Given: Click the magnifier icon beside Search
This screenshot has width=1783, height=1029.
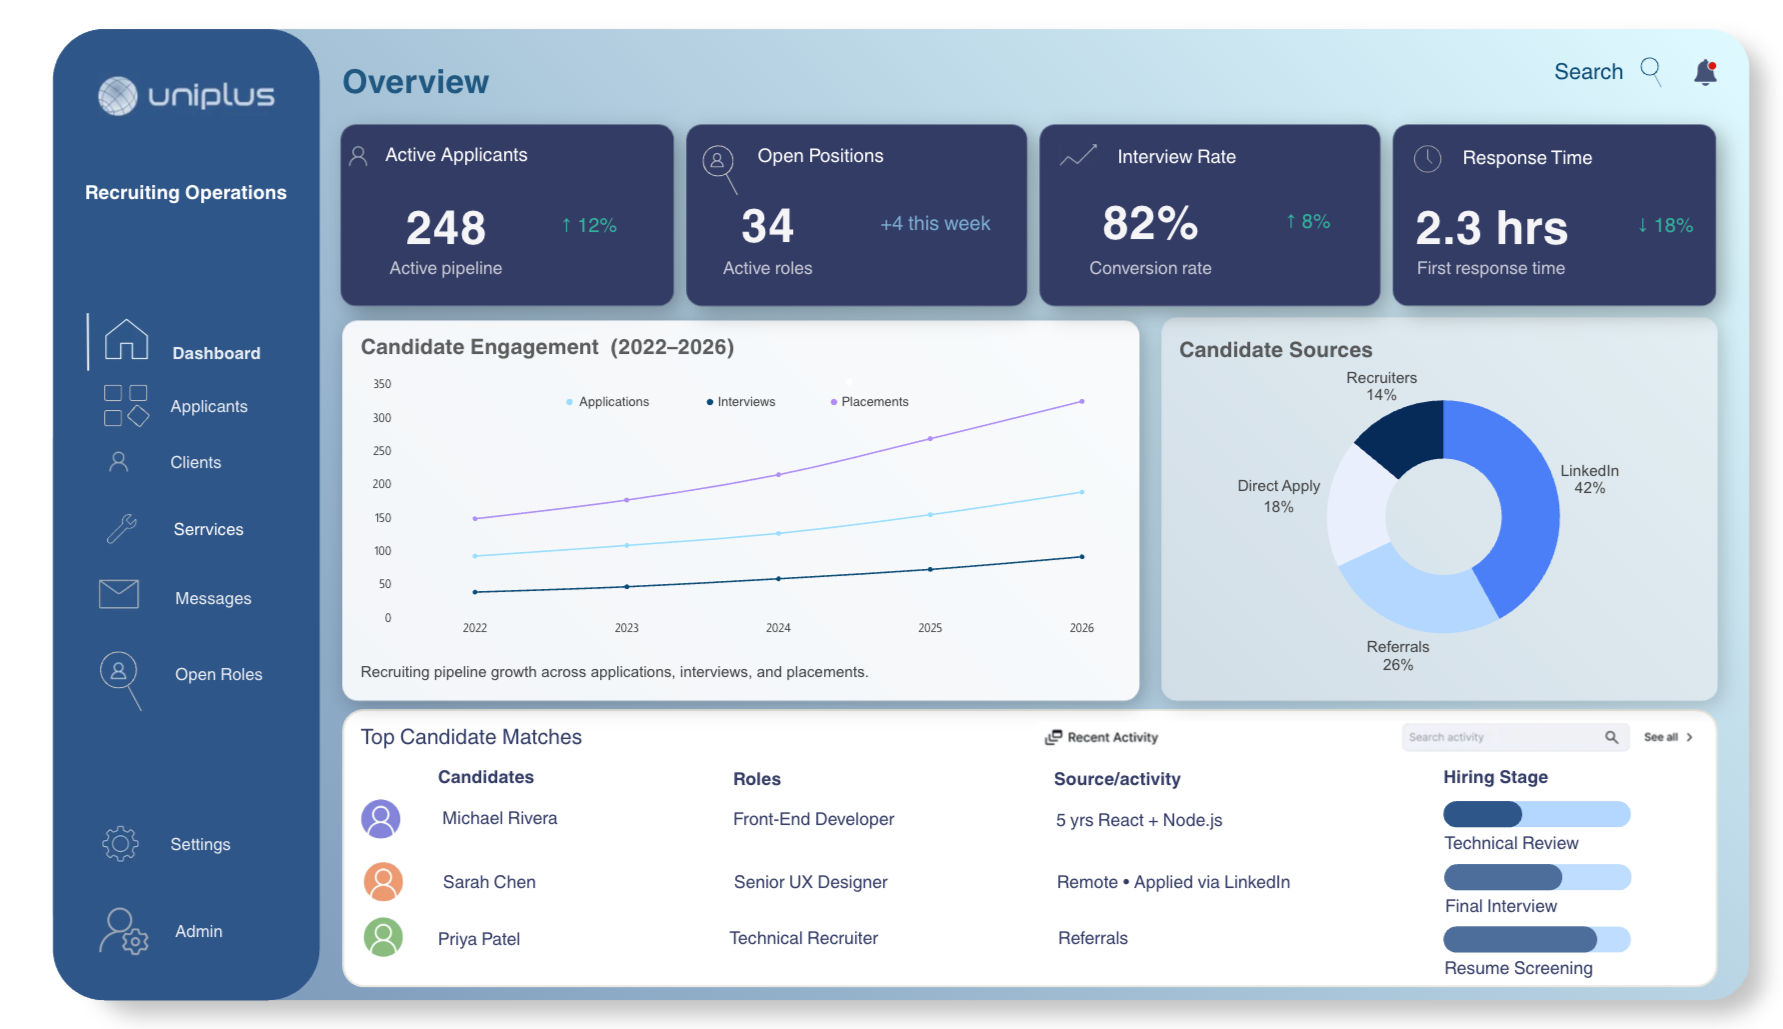Looking at the screenshot, I should click(1651, 72).
